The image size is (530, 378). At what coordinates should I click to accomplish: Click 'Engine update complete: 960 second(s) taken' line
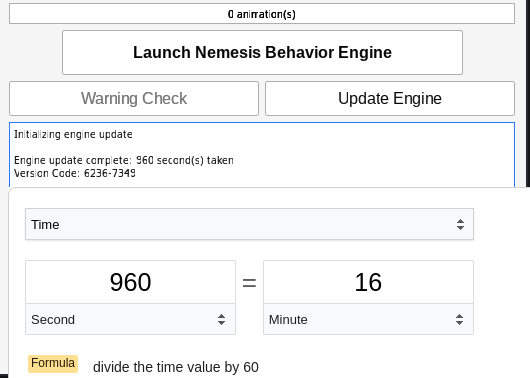click(x=124, y=160)
